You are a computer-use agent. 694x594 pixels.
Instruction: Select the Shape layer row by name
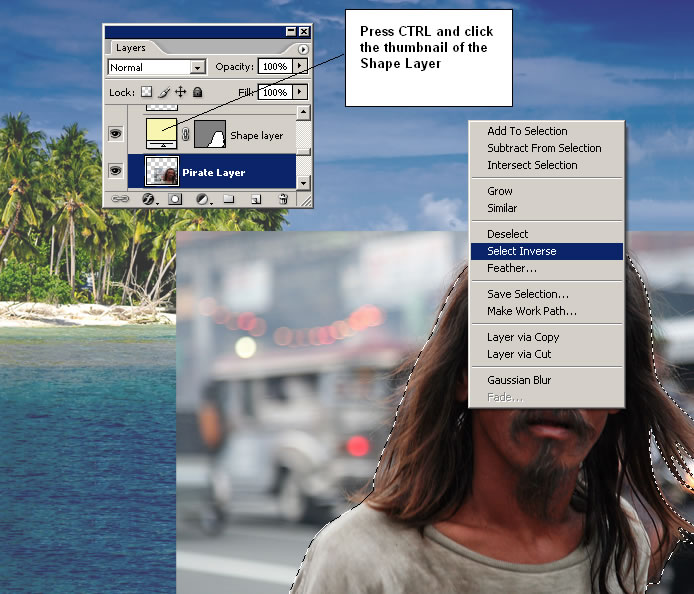click(256, 135)
